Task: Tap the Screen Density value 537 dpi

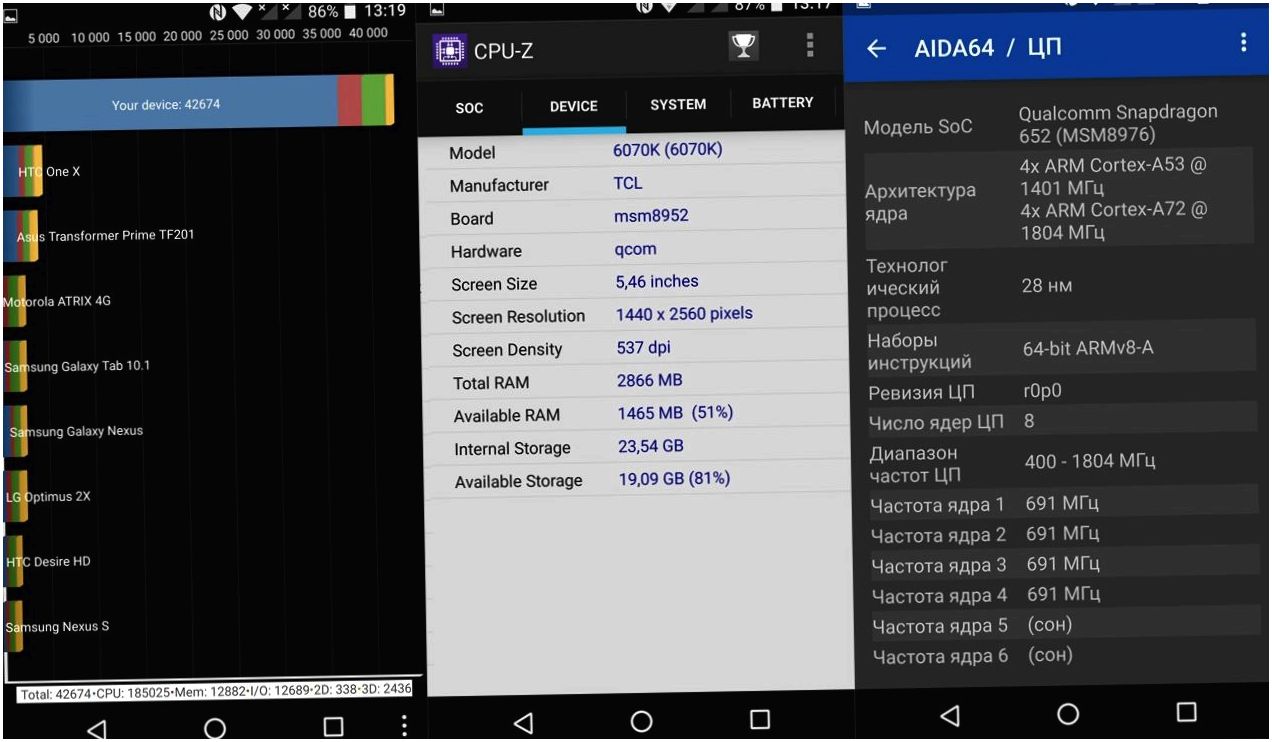Action: pyautogui.click(x=643, y=348)
